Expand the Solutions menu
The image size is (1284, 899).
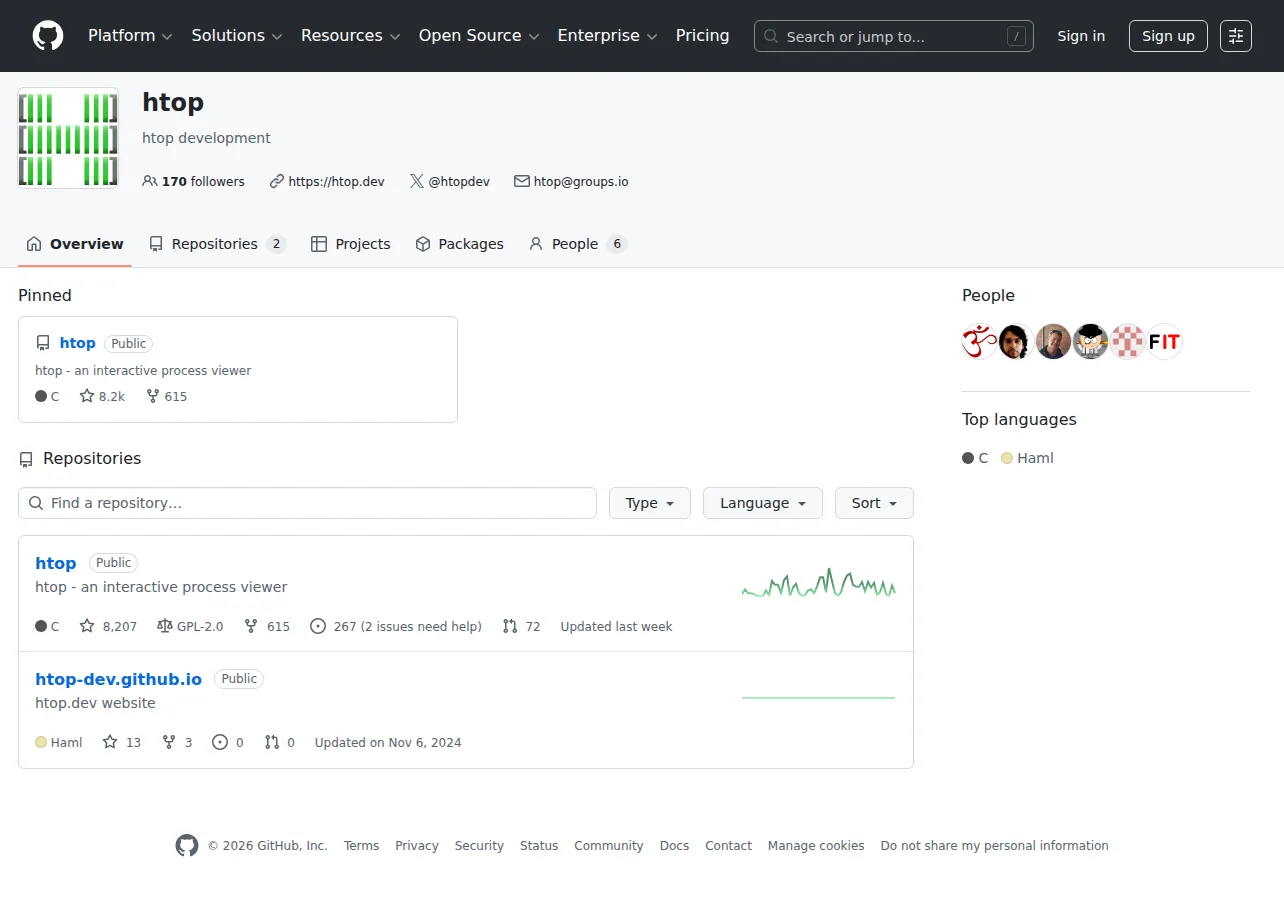pyautogui.click(x=237, y=36)
